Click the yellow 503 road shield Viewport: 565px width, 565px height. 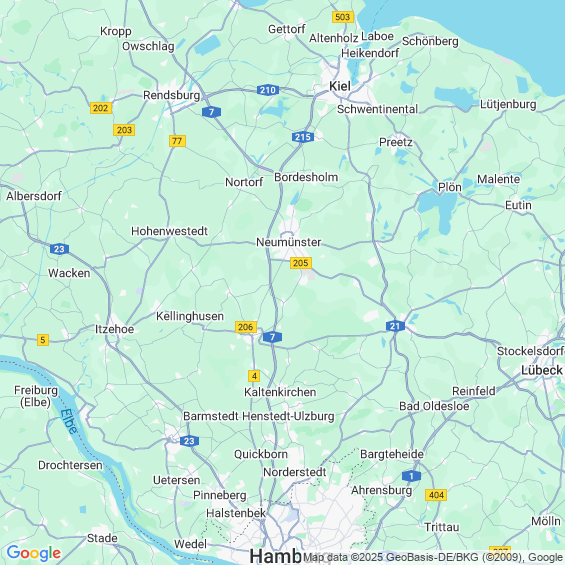pos(343,17)
